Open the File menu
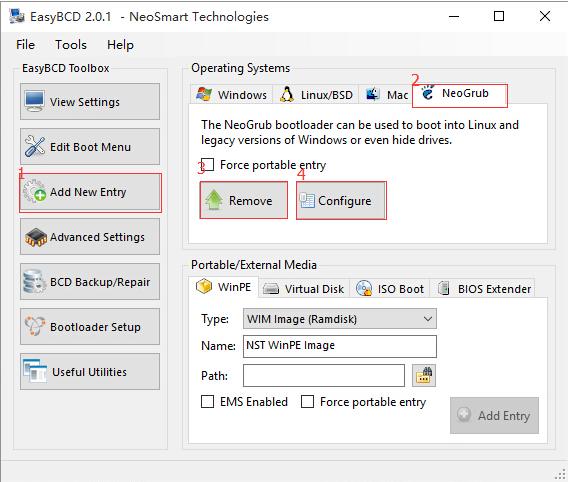Image resolution: width=568 pixels, height=482 pixels. coord(25,45)
